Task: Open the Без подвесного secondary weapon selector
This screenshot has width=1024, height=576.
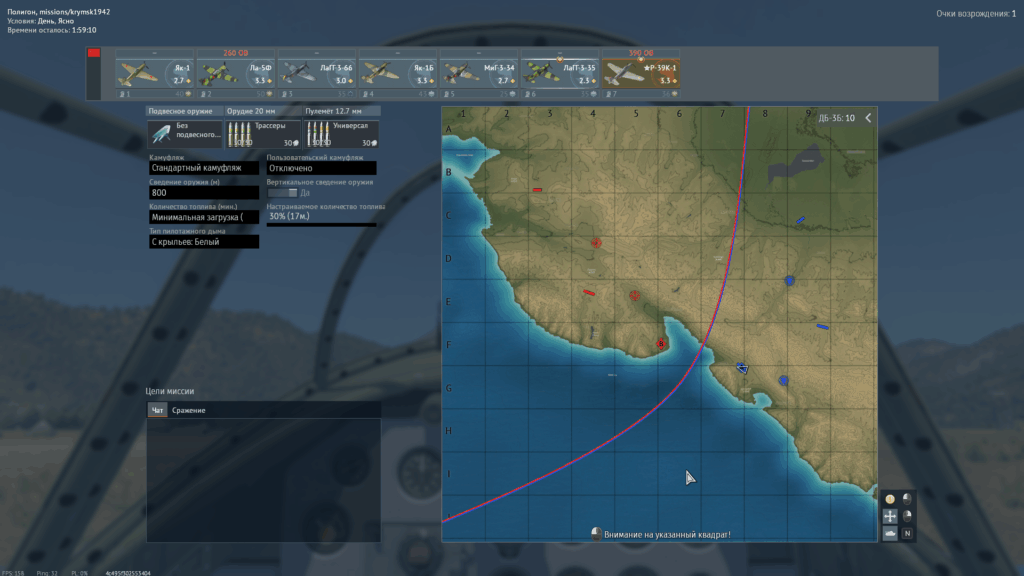Action: point(185,133)
